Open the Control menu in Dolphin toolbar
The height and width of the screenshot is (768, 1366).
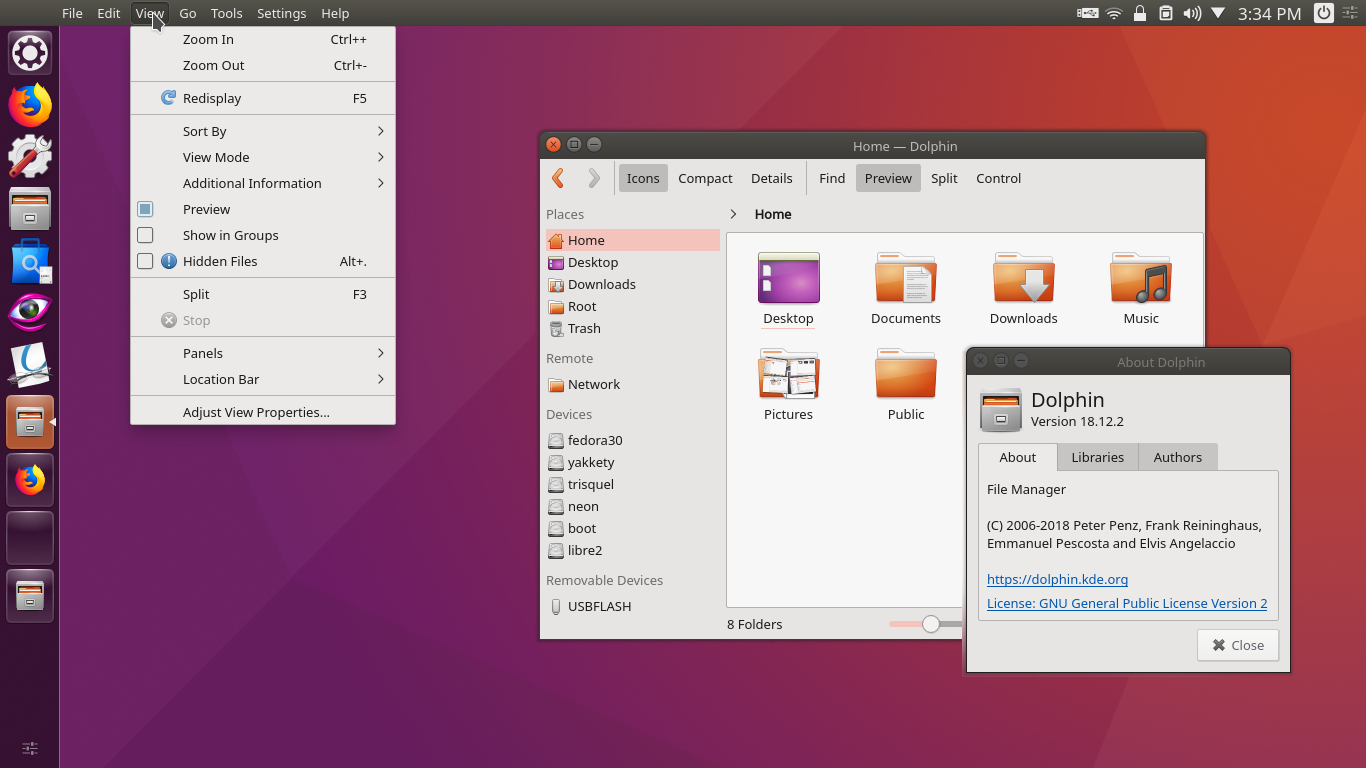point(999,178)
